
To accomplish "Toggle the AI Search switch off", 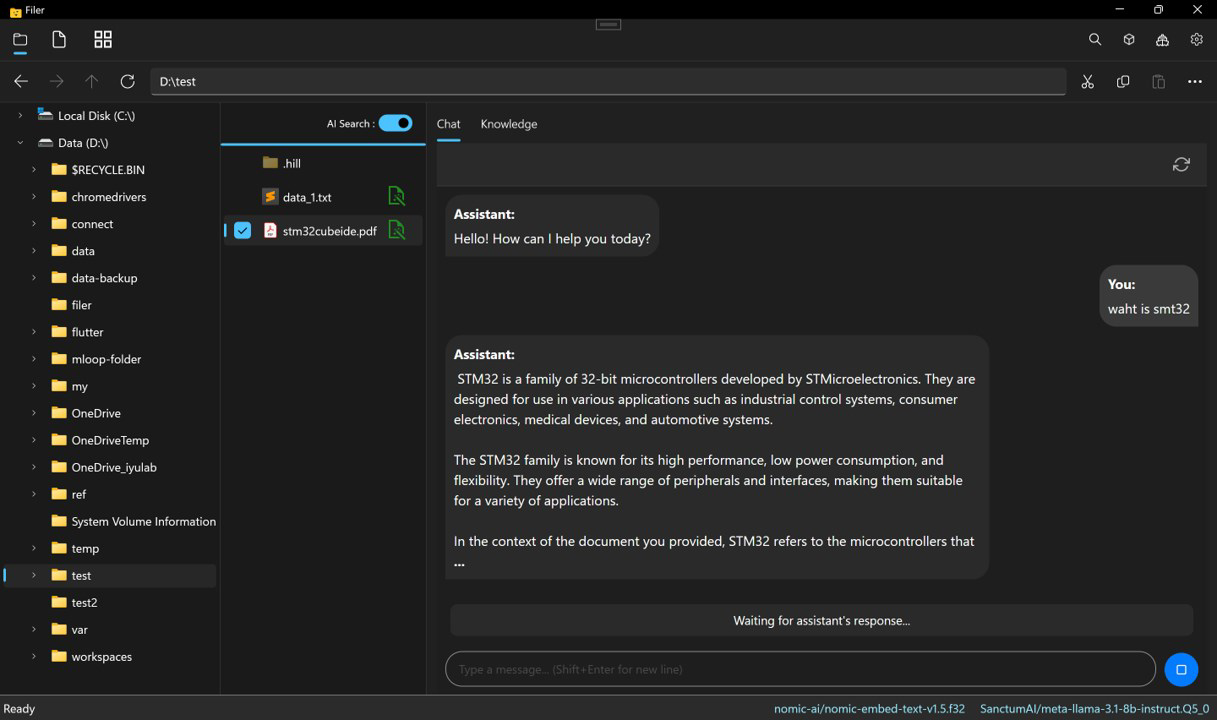I will [x=396, y=122].
